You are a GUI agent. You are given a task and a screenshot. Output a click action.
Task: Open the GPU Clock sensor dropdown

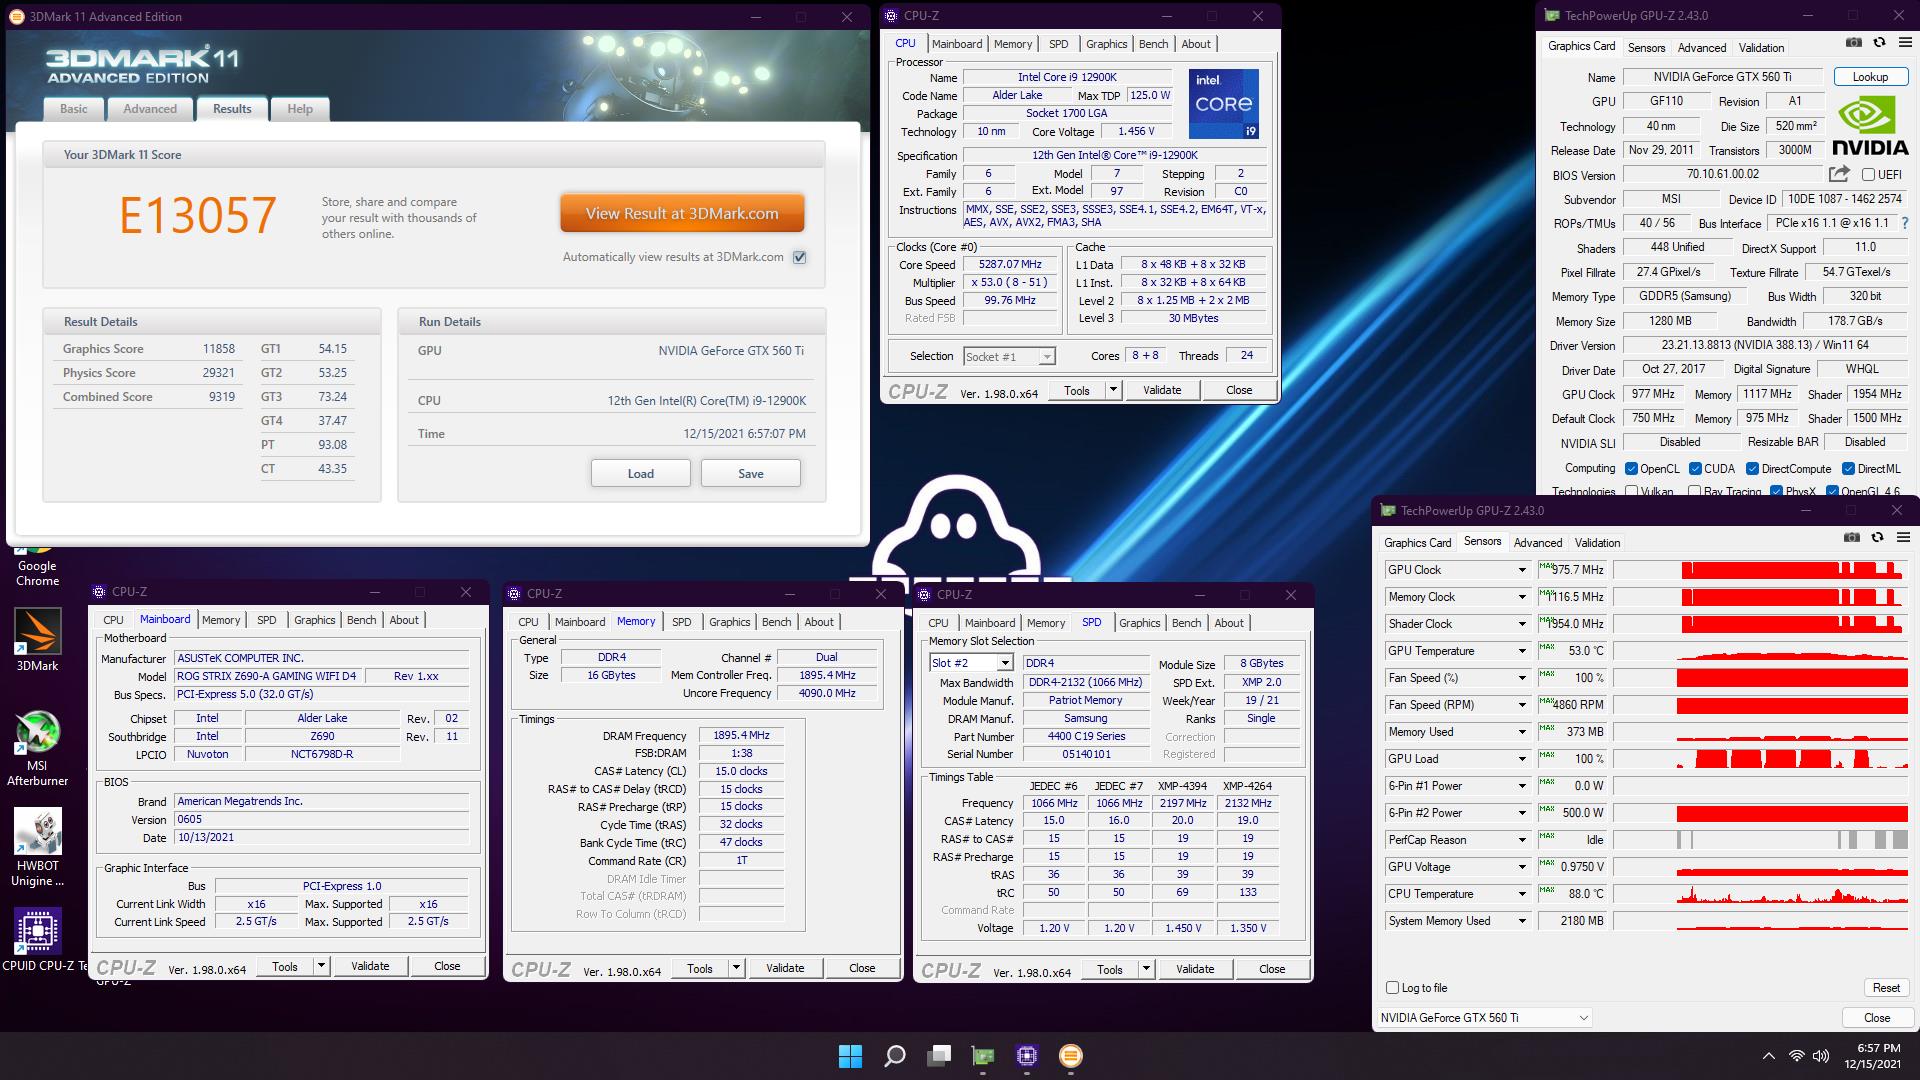tap(1522, 570)
